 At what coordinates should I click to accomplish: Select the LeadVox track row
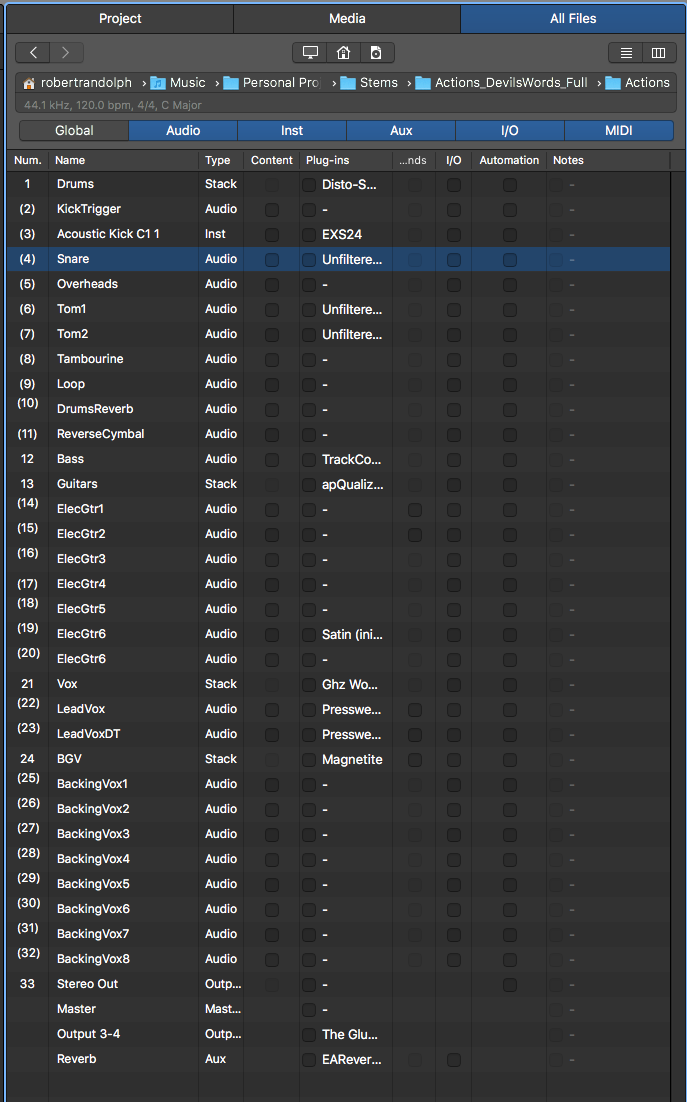tap(120, 709)
